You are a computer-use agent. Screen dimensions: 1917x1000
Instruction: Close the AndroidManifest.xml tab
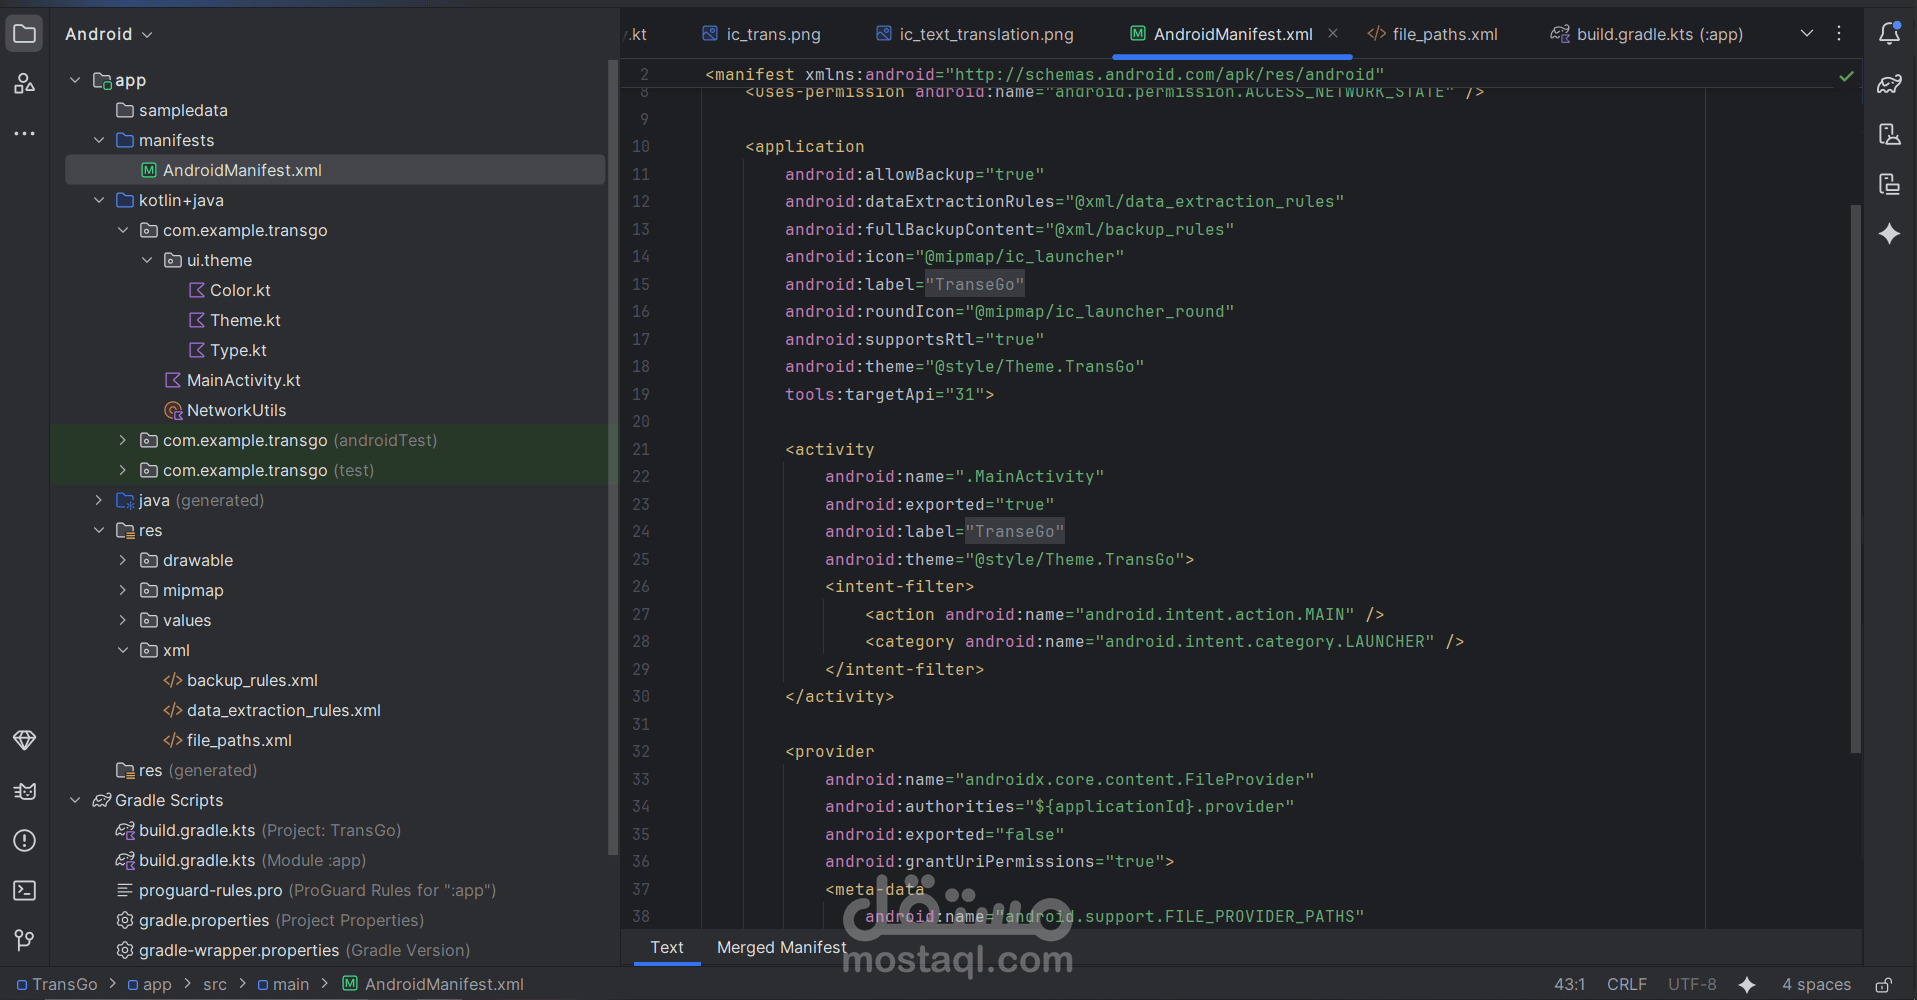(1333, 34)
